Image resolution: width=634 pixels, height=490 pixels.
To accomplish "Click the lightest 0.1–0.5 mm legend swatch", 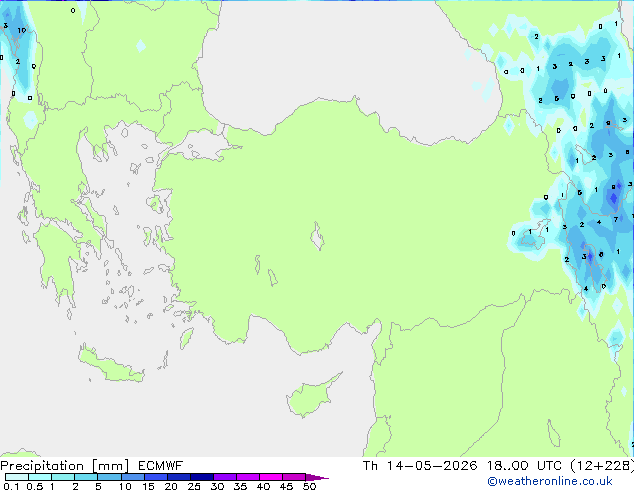I will (17, 477).
